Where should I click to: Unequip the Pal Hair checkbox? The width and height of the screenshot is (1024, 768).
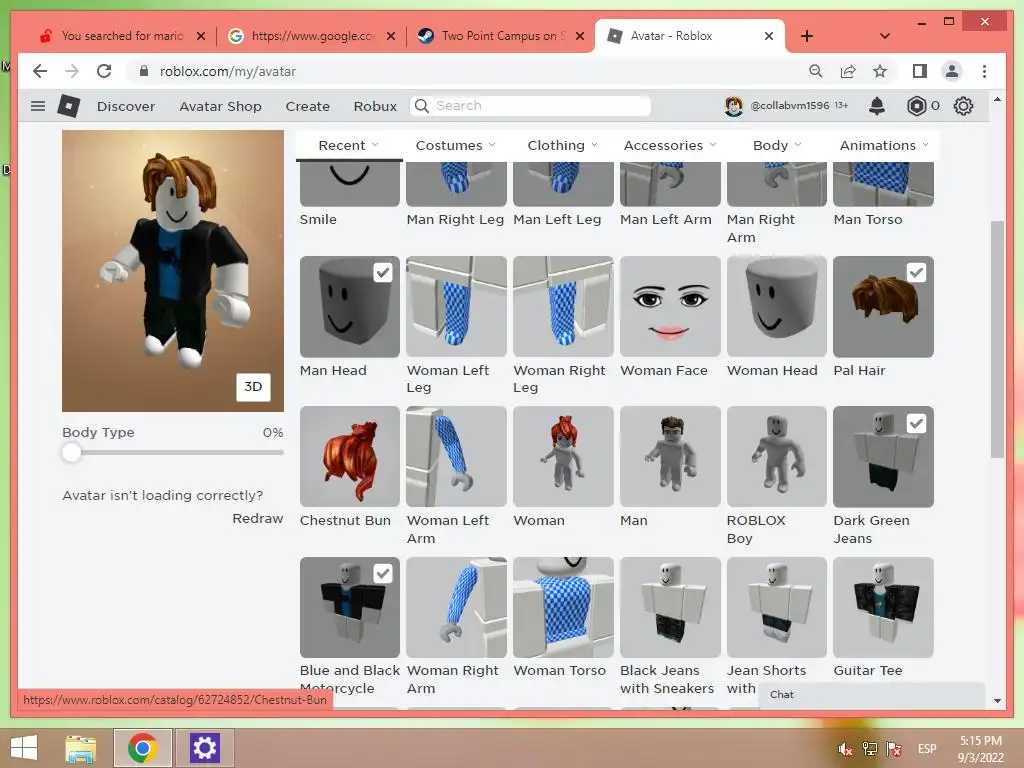click(x=916, y=272)
